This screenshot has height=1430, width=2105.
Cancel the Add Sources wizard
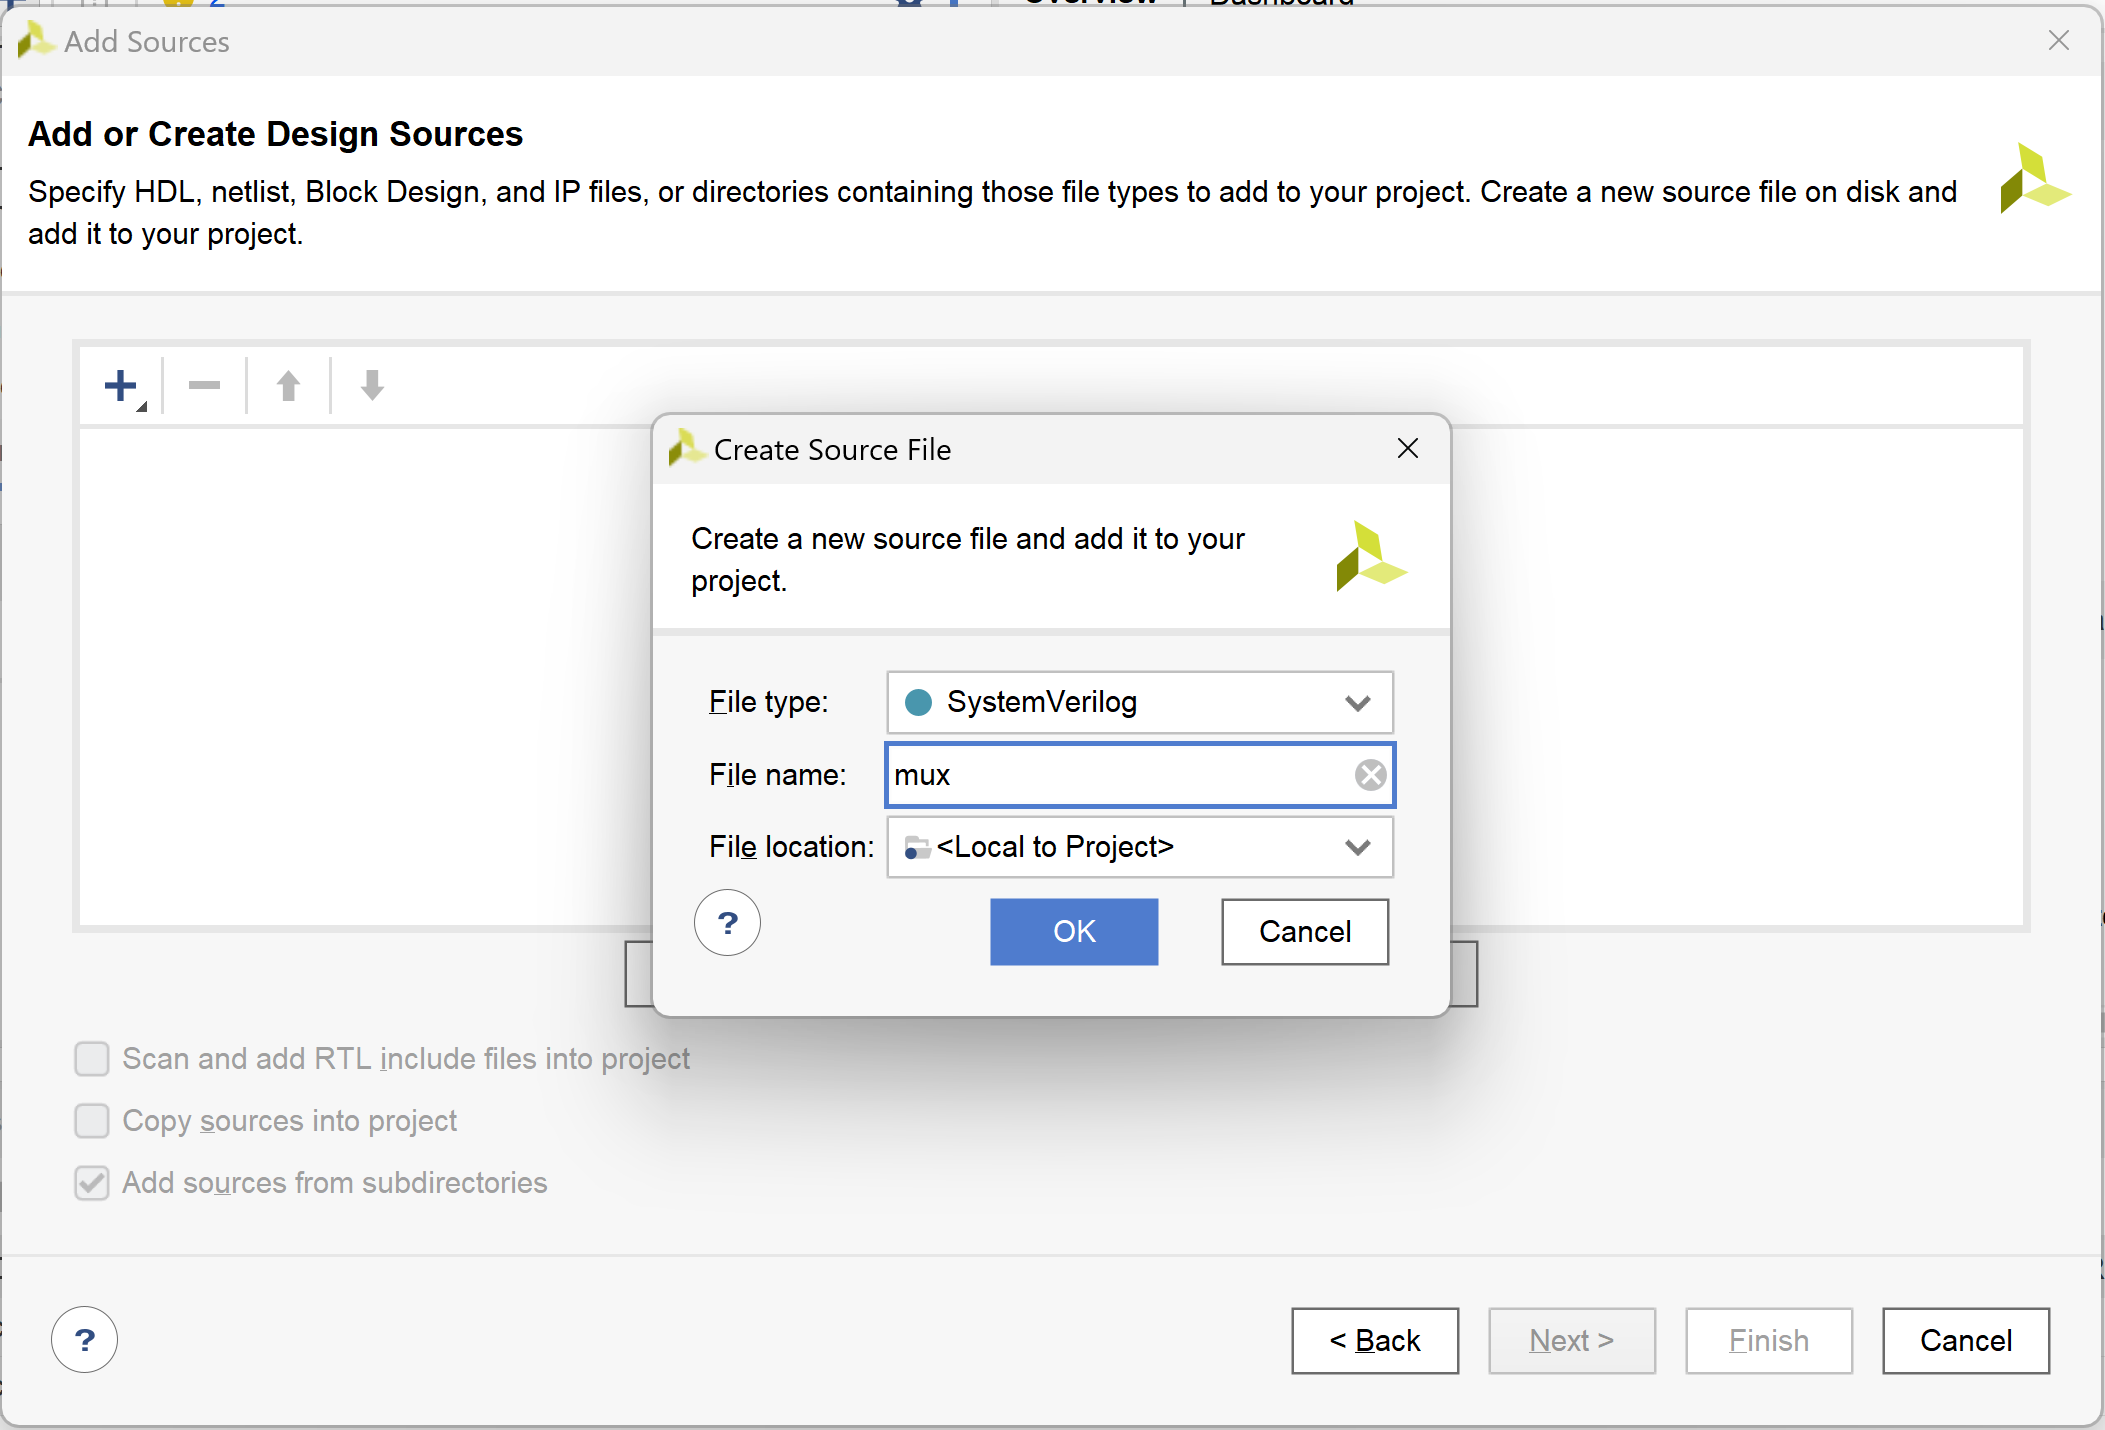click(1966, 1341)
